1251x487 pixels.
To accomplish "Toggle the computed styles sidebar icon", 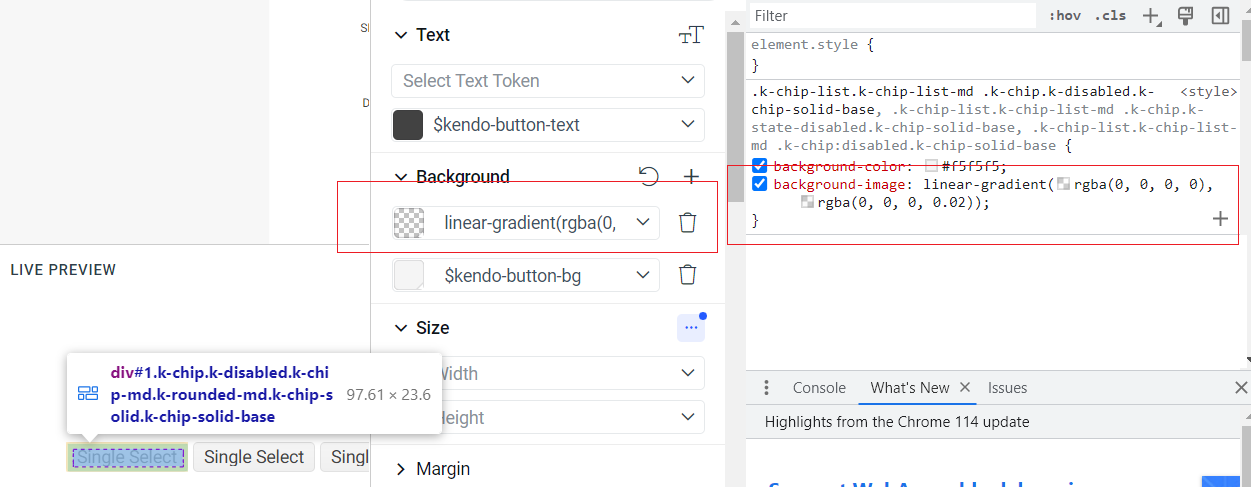I will 1220,16.
